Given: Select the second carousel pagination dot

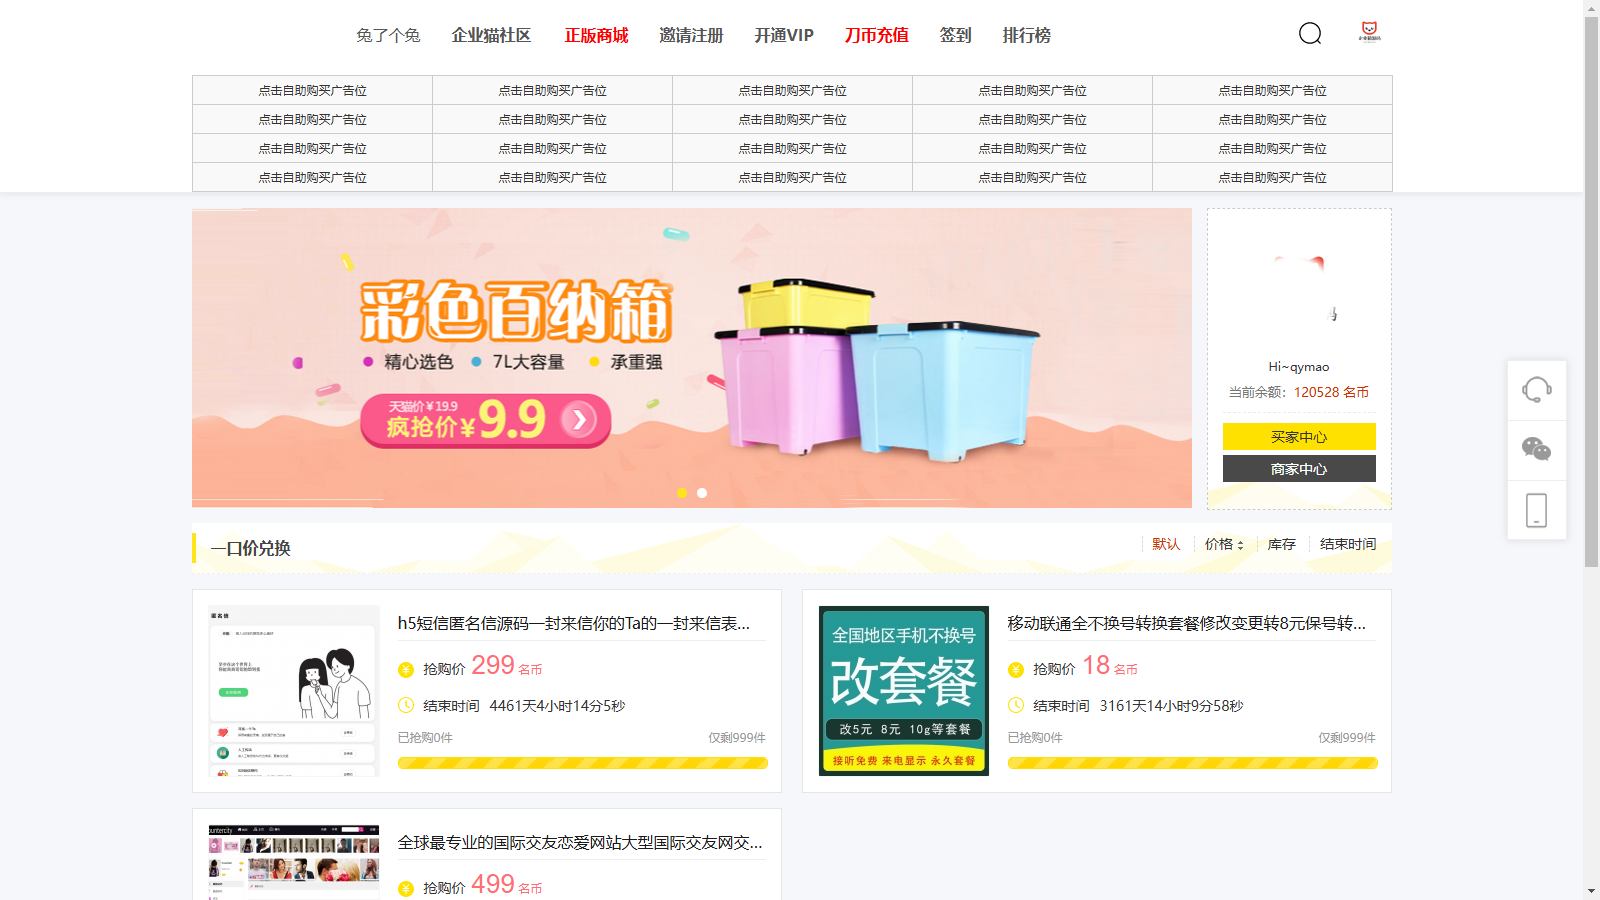Looking at the screenshot, I should [701, 493].
